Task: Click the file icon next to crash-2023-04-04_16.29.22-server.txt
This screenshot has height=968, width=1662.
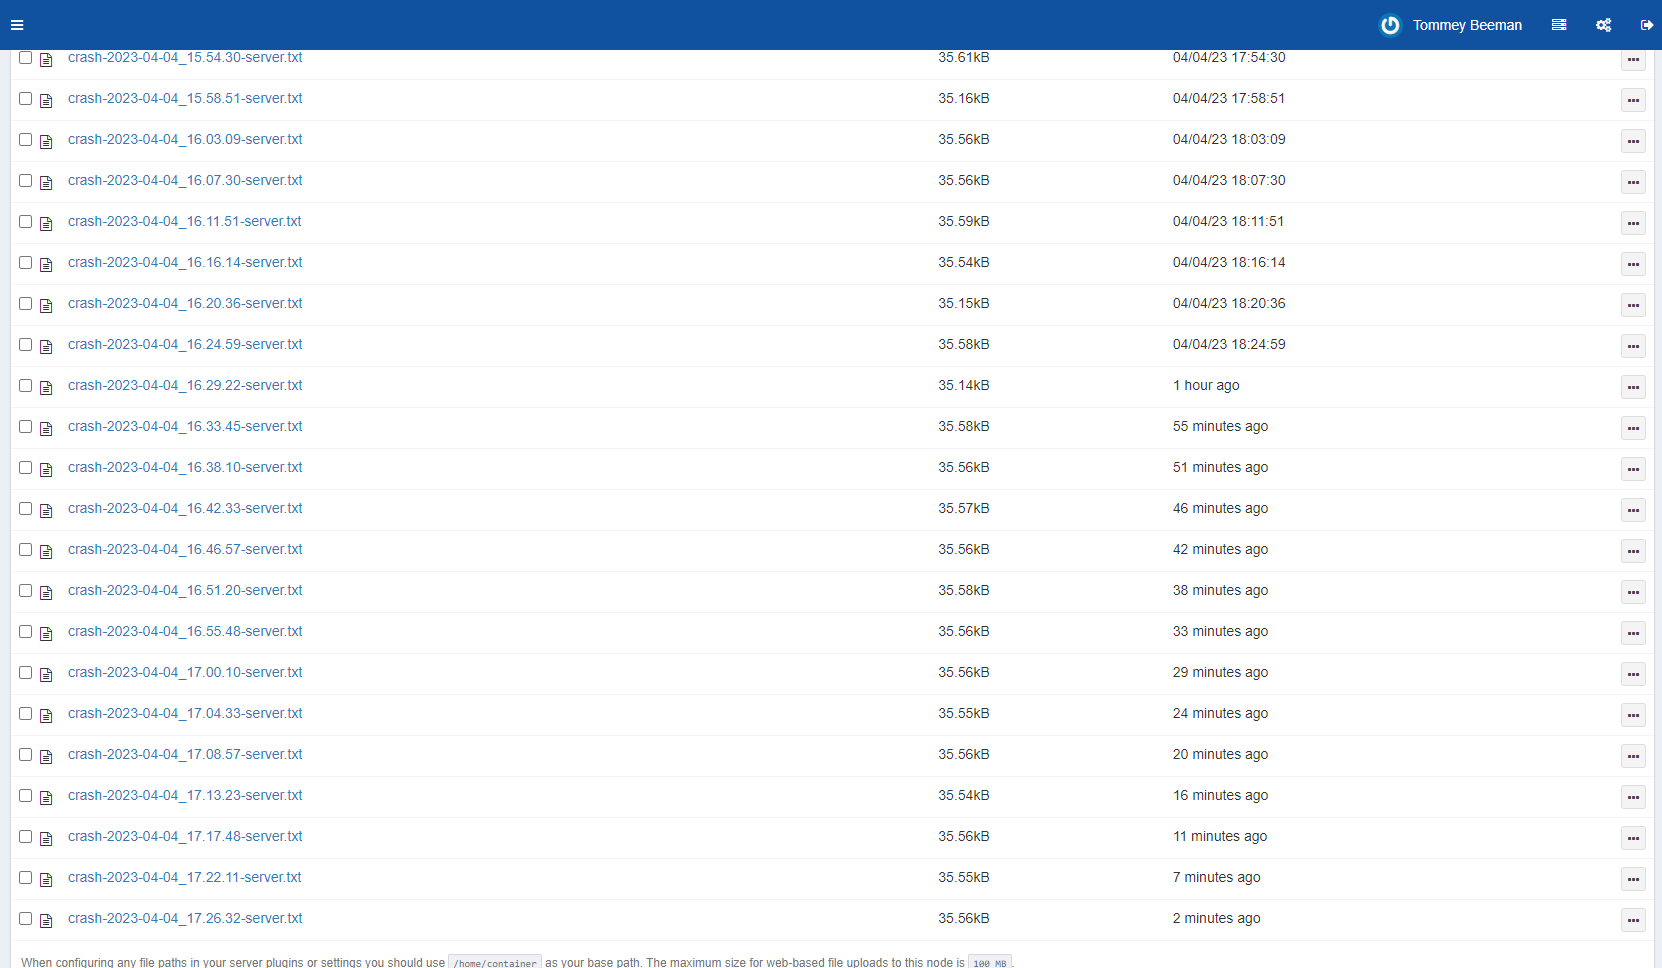Action: coord(46,387)
